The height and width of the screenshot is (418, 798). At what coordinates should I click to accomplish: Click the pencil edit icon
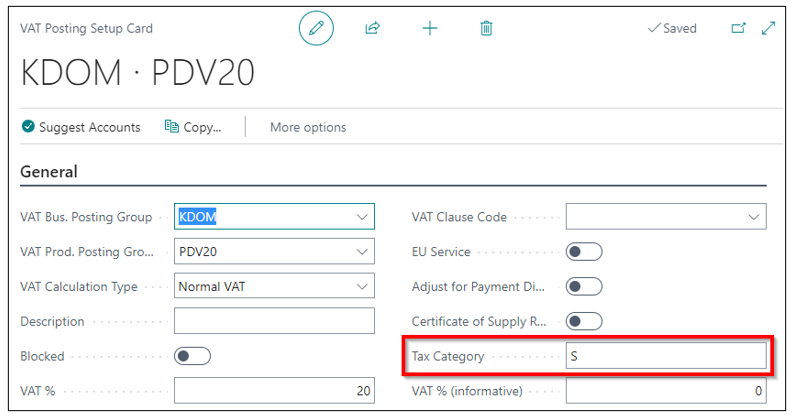pos(316,28)
